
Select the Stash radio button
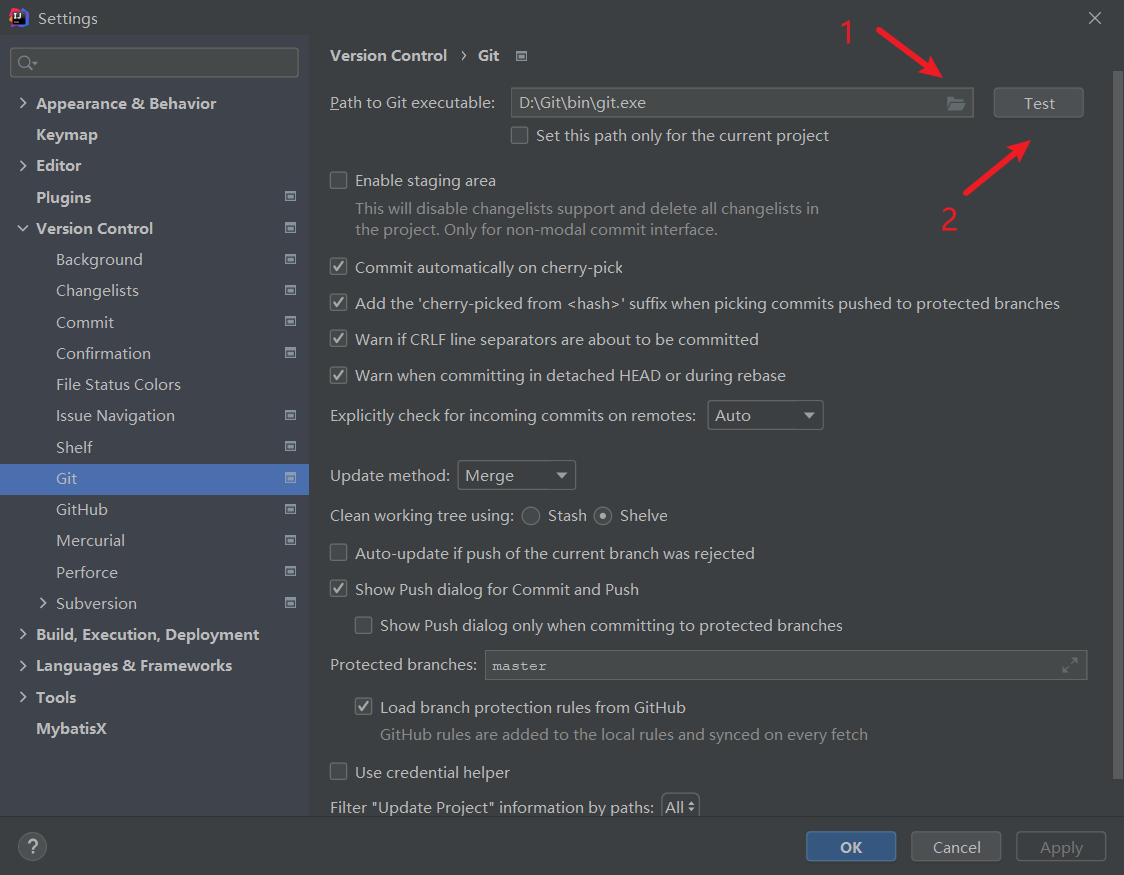coord(531,516)
